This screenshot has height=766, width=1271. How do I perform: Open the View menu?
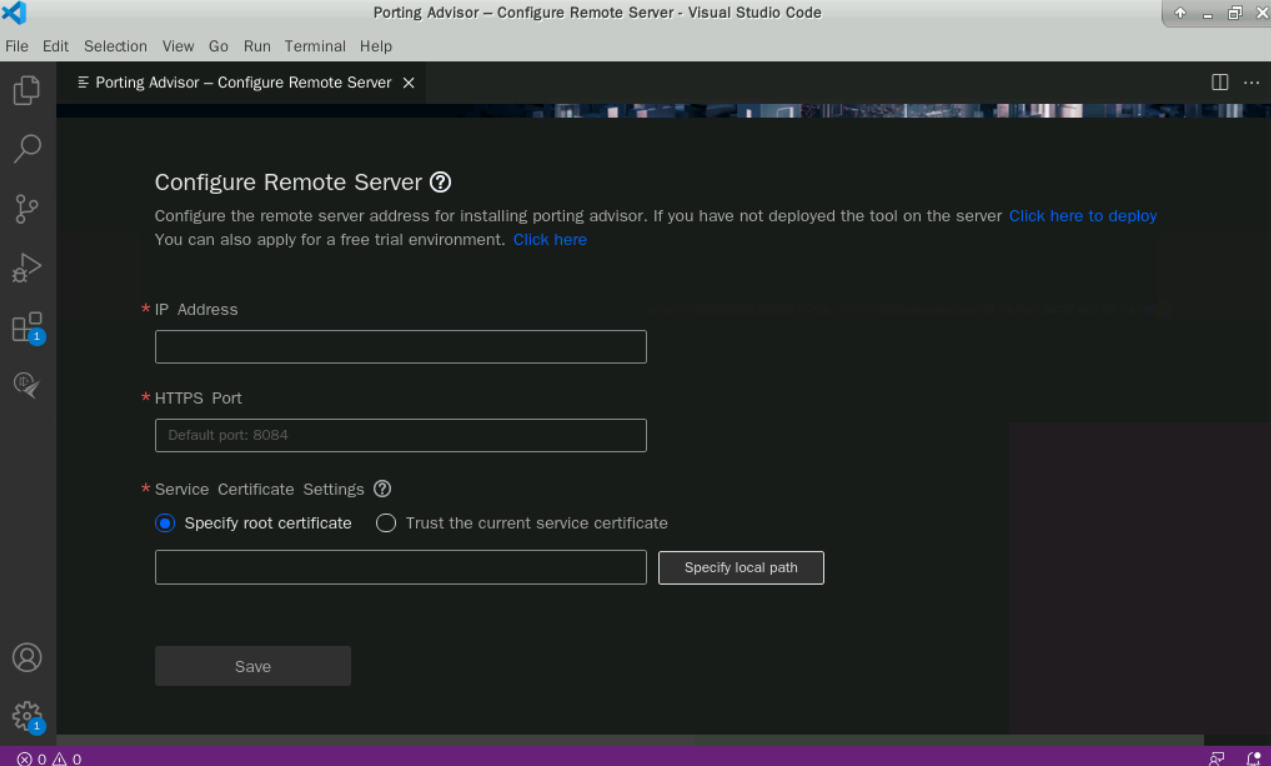178,46
